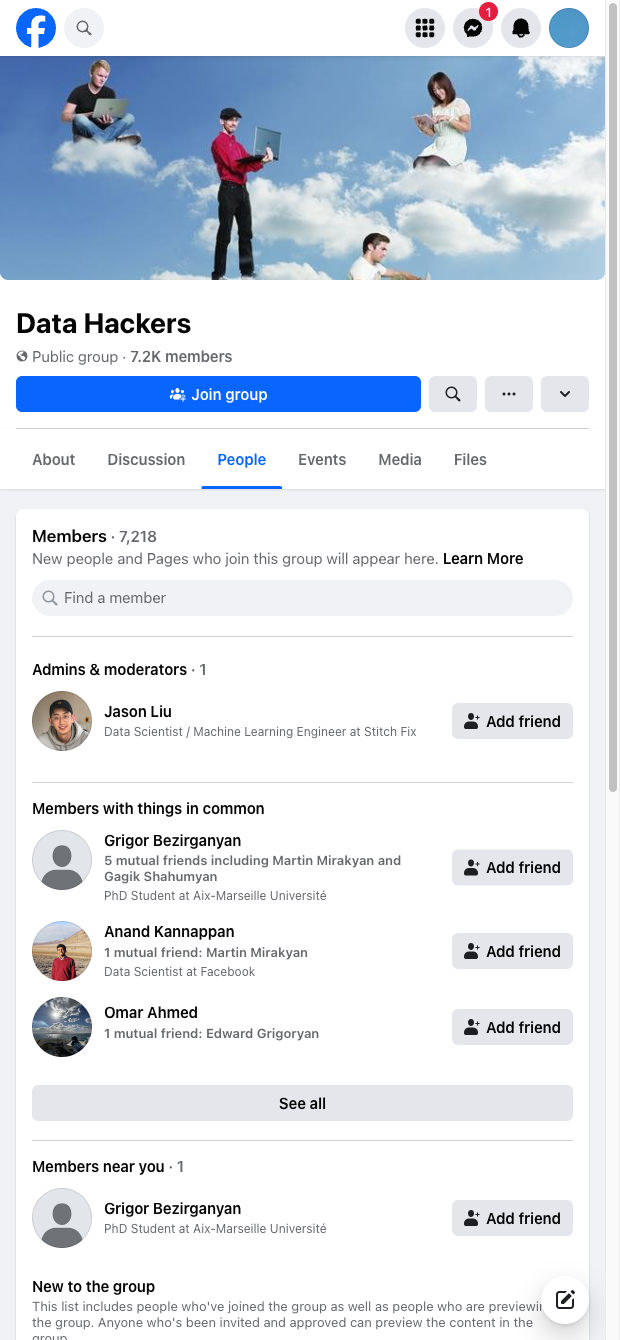620x1340 pixels.
Task: Switch to the Discussion tab
Action: 146,460
